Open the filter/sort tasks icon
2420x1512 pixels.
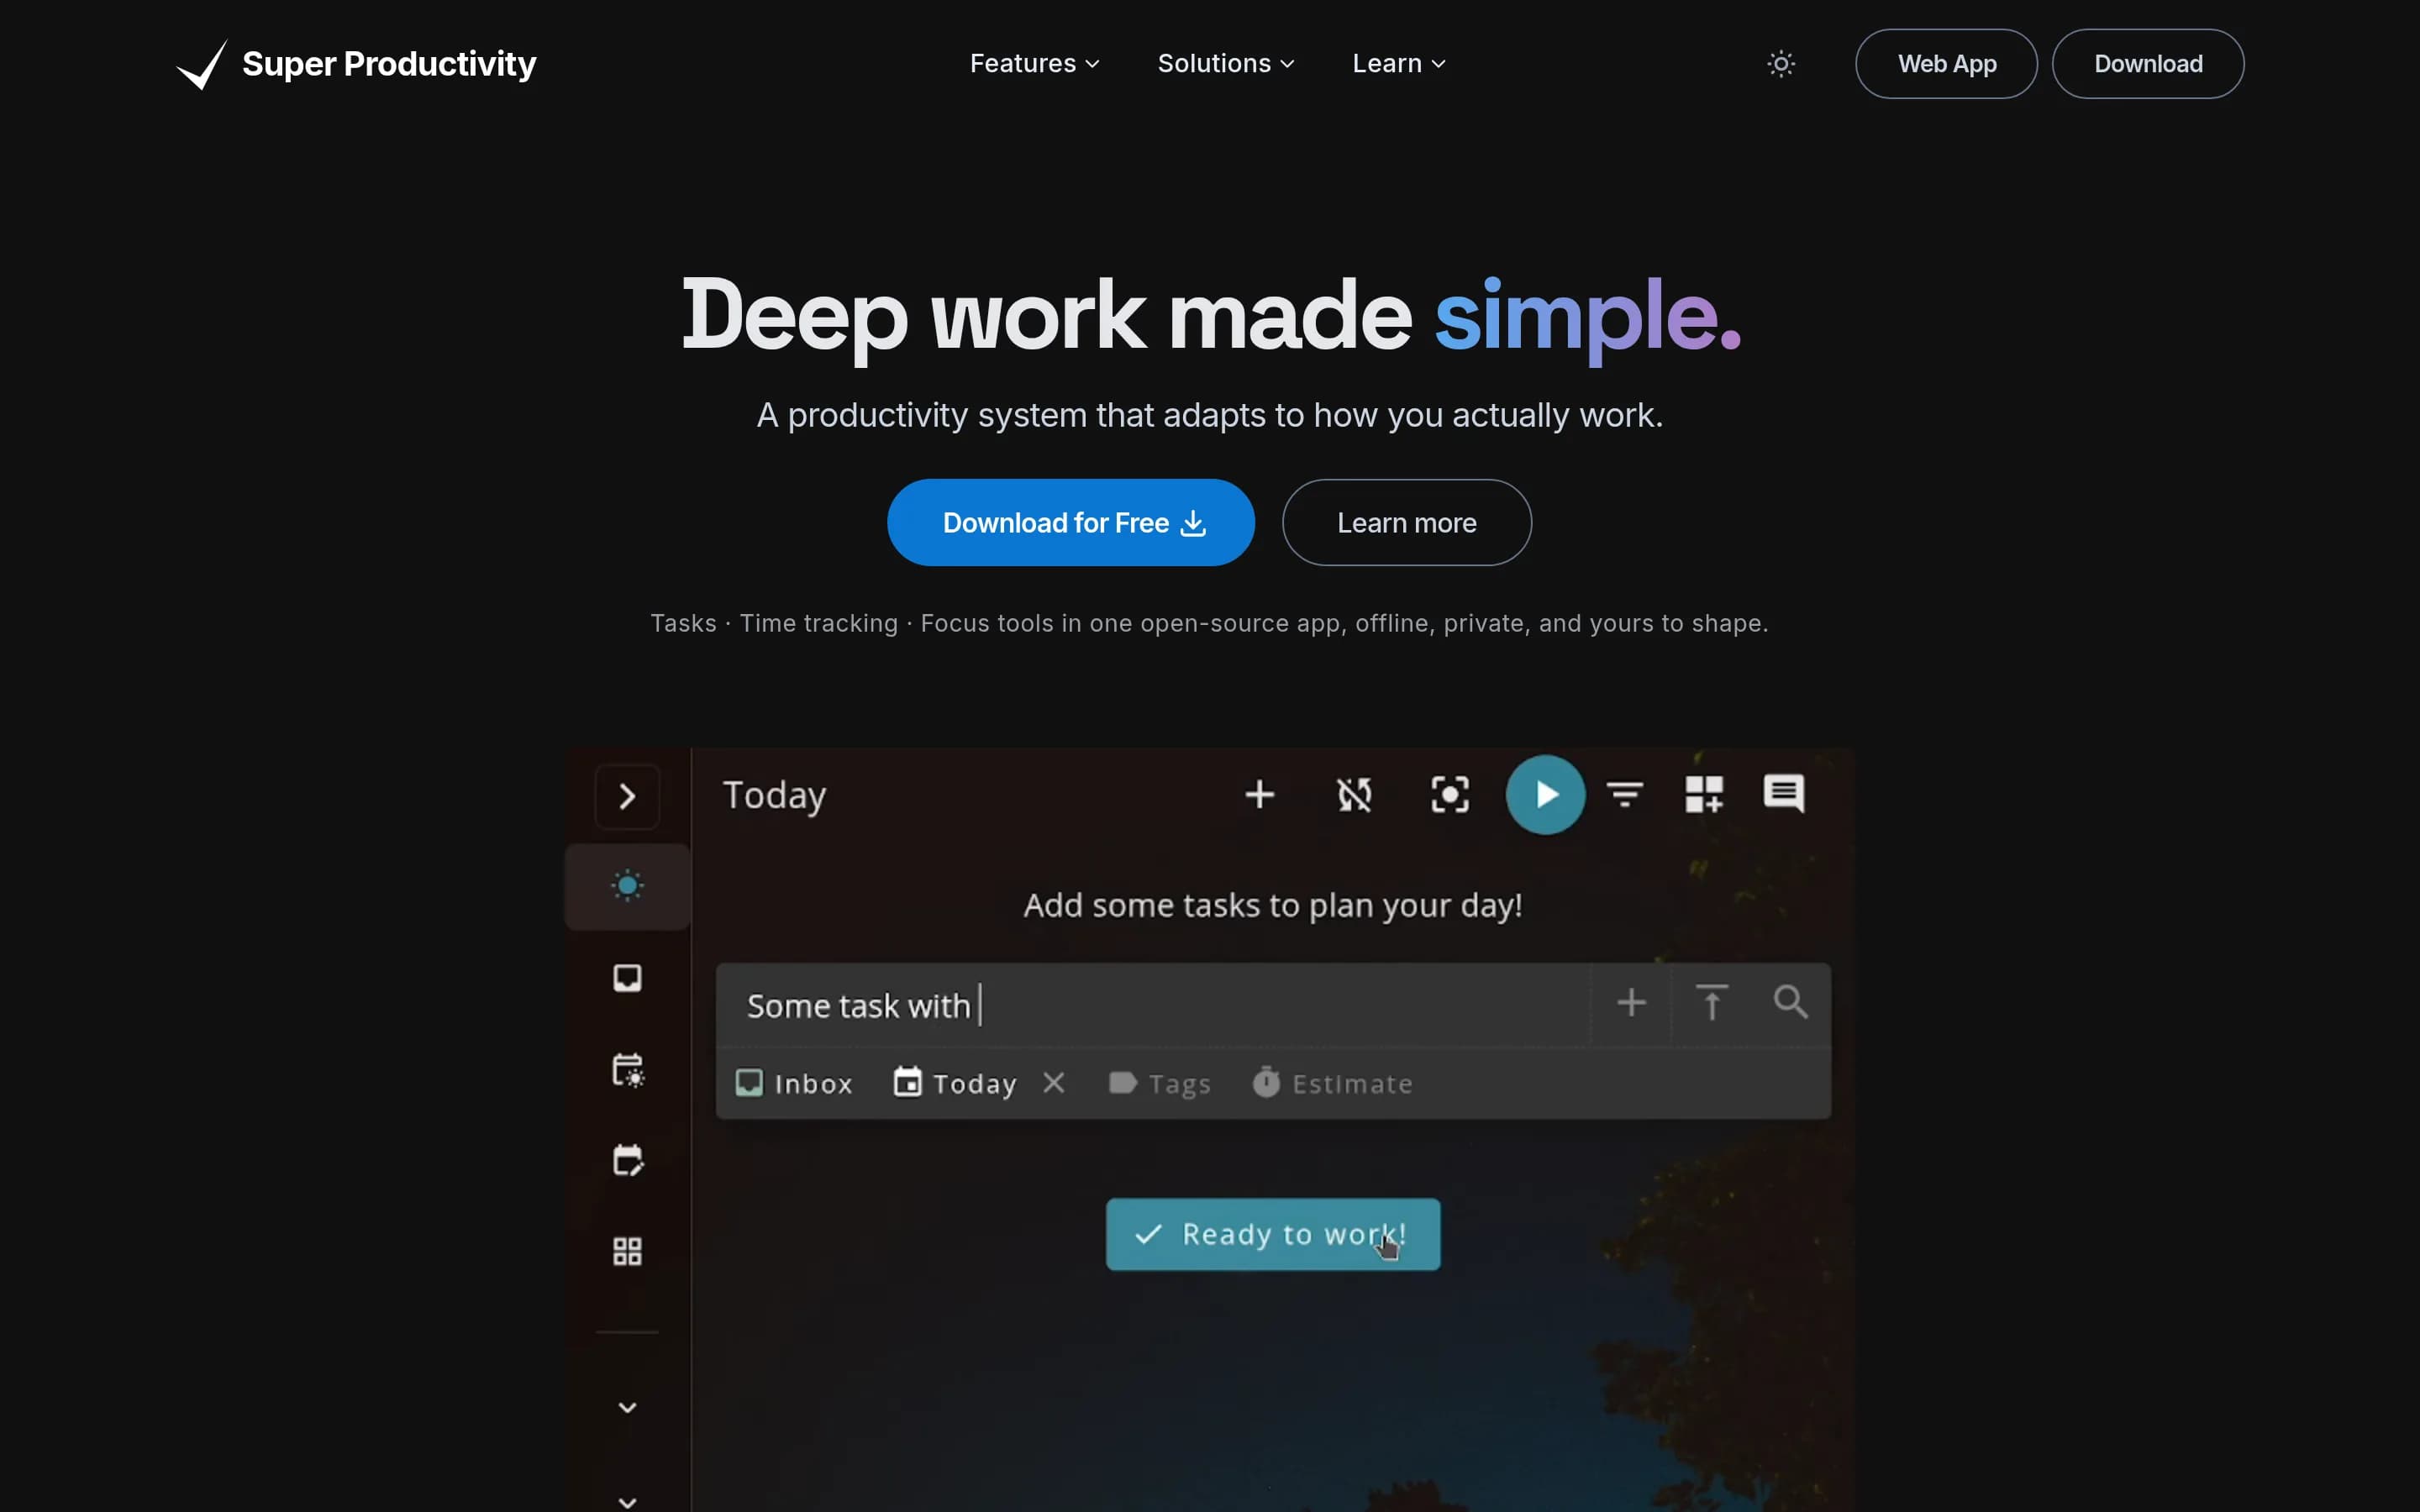[1625, 795]
